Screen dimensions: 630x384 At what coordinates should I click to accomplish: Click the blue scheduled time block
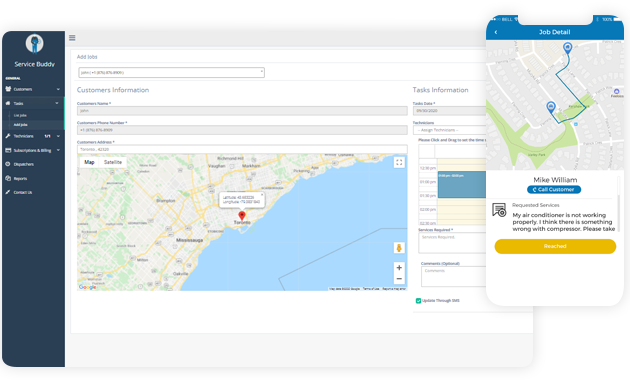[x=462, y=184]
